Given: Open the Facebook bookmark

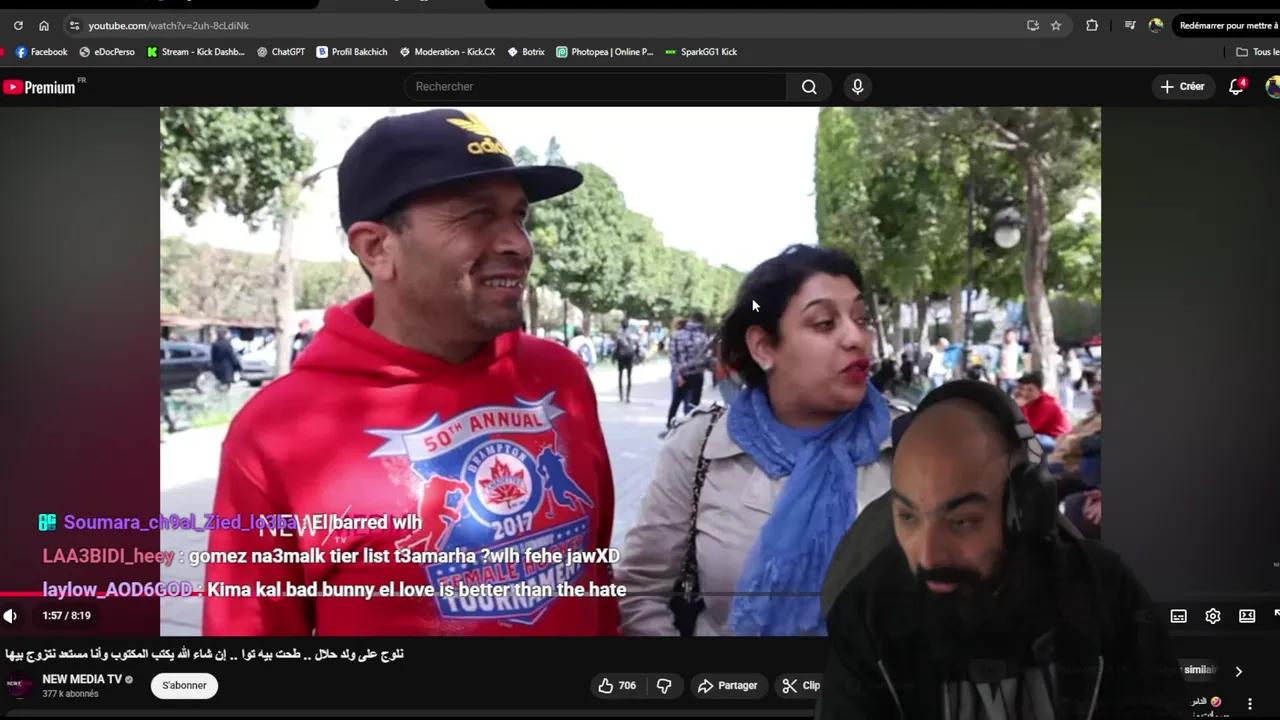Looking at the screenshot, I should 41,52.
